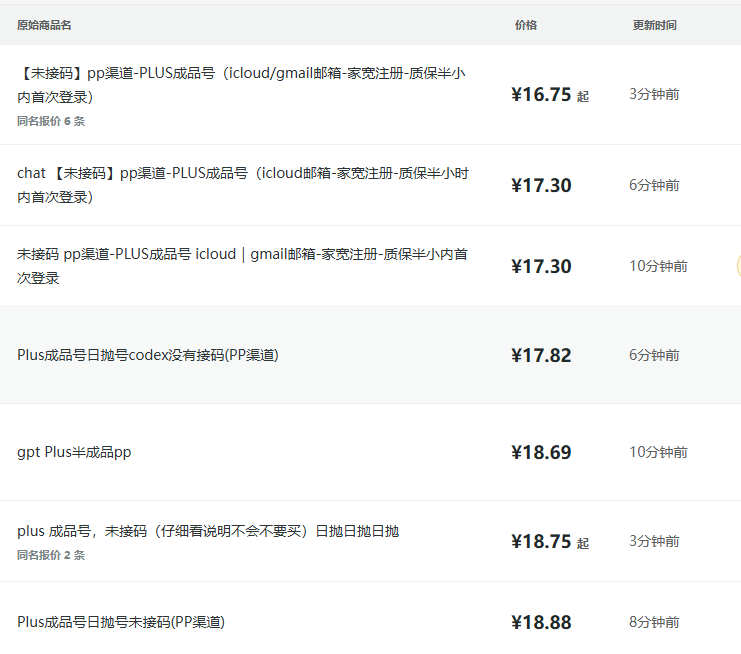Viewport: 741px width, 654px height.
Task: Open the 【未接码】pp渠道-PLUS成品号 icloud/gmail listing
Action: [241, 85]
